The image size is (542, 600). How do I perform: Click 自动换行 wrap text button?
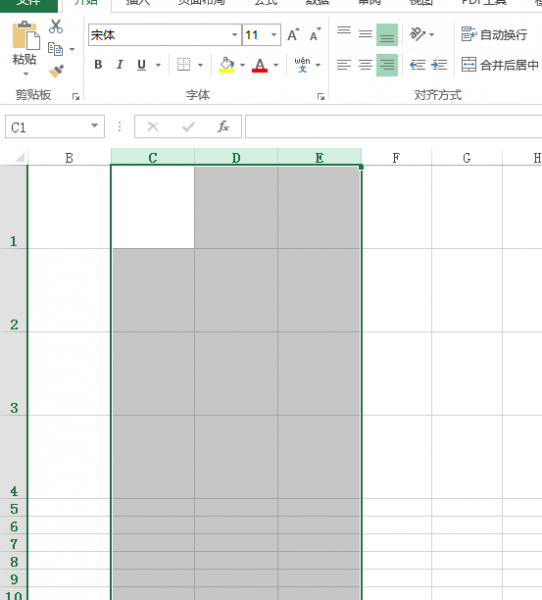click(494, 35)
